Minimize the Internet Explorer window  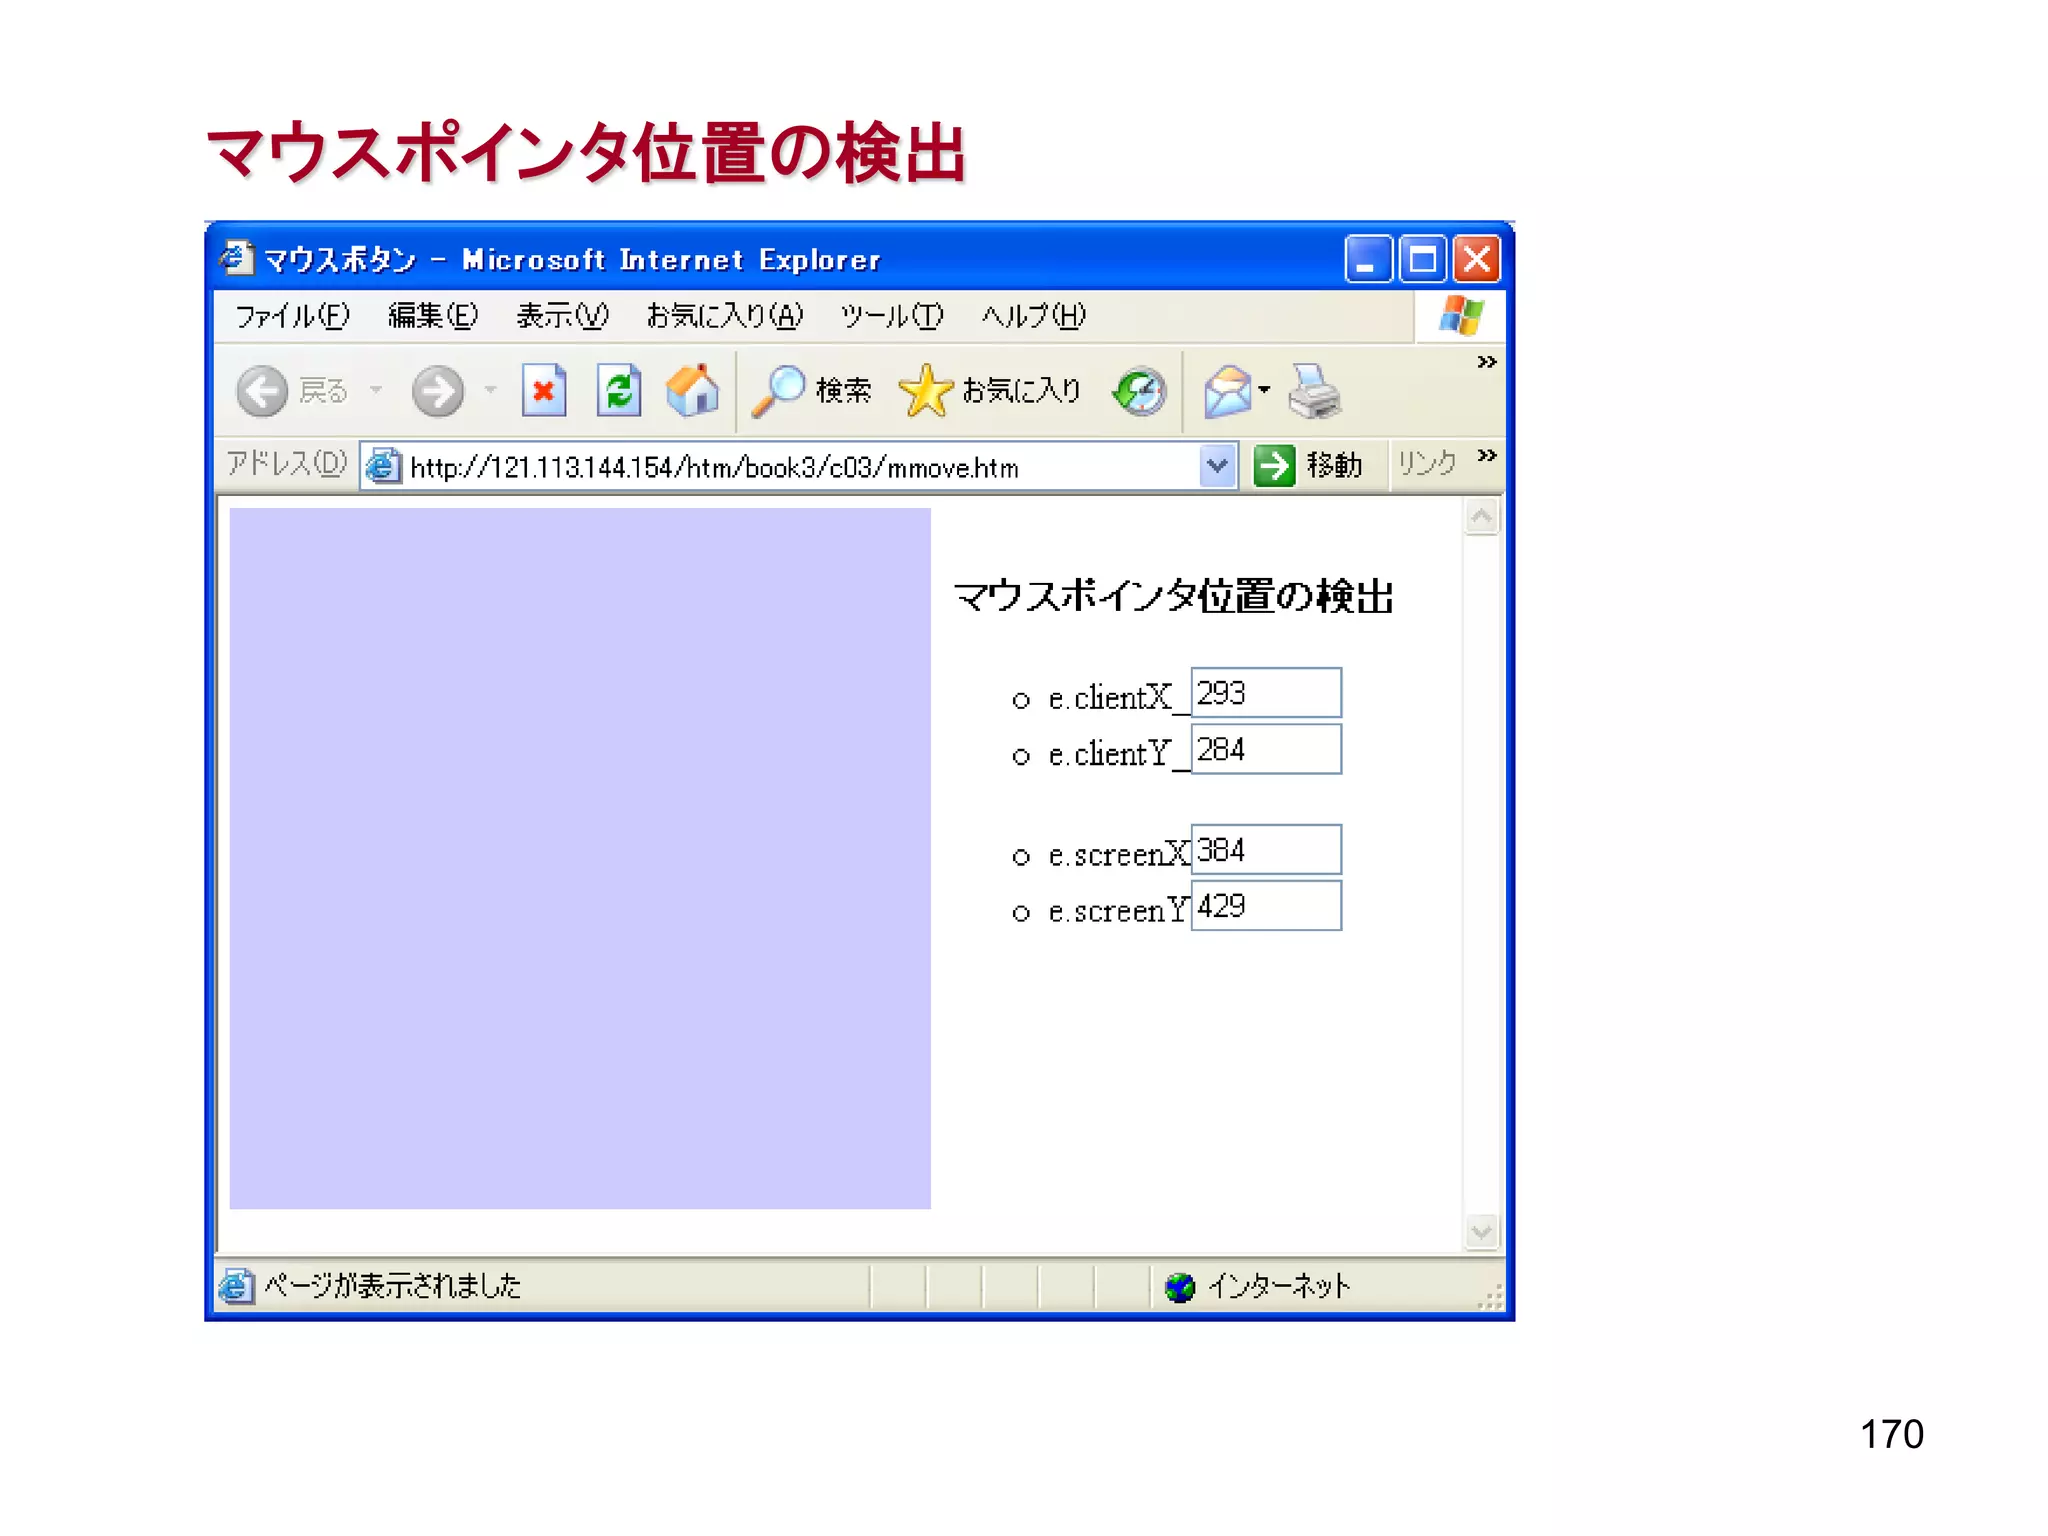click(x=1367, y=259)
